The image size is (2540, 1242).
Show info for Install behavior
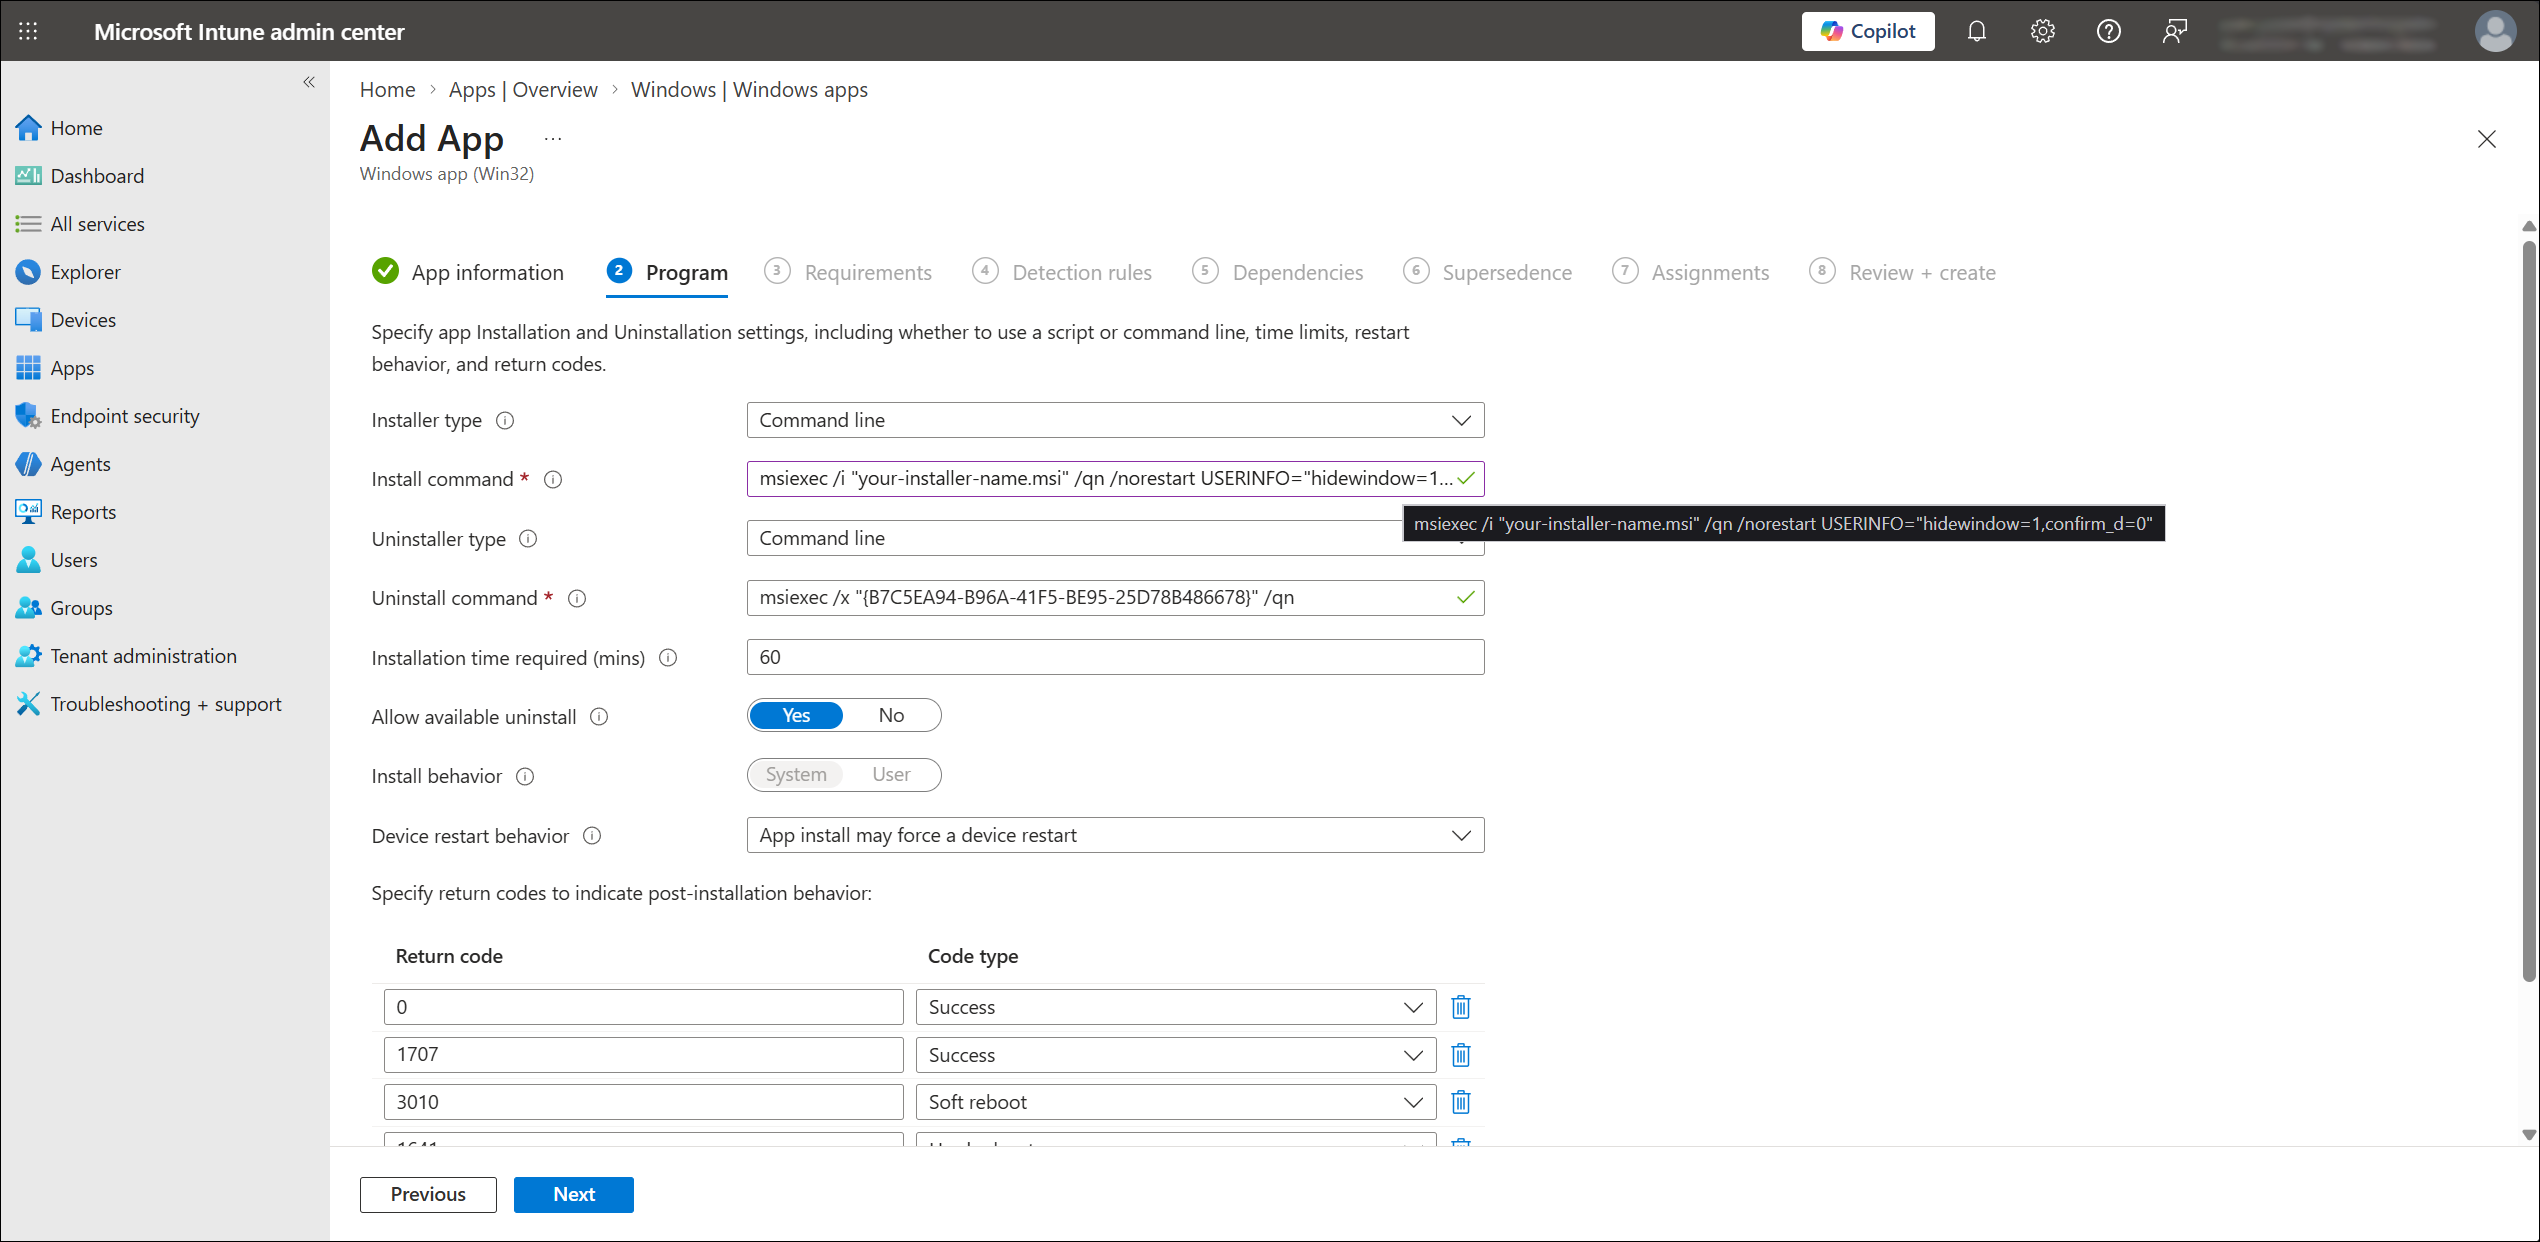[525, 777]
